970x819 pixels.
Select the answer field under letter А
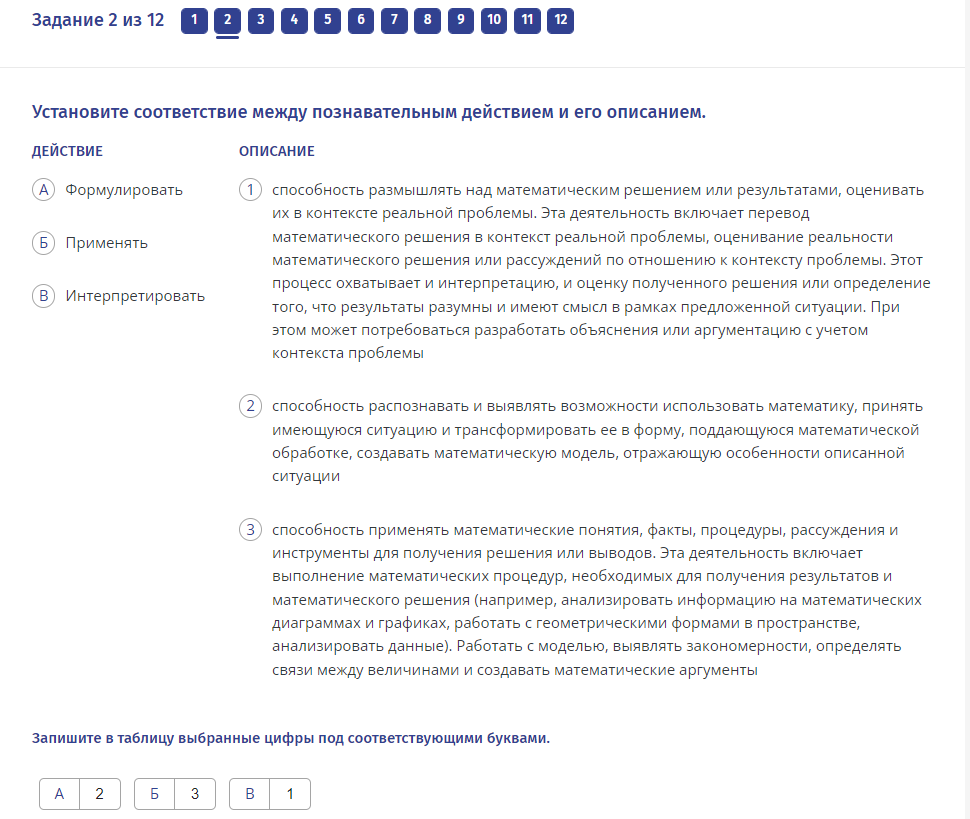(100, 794)
